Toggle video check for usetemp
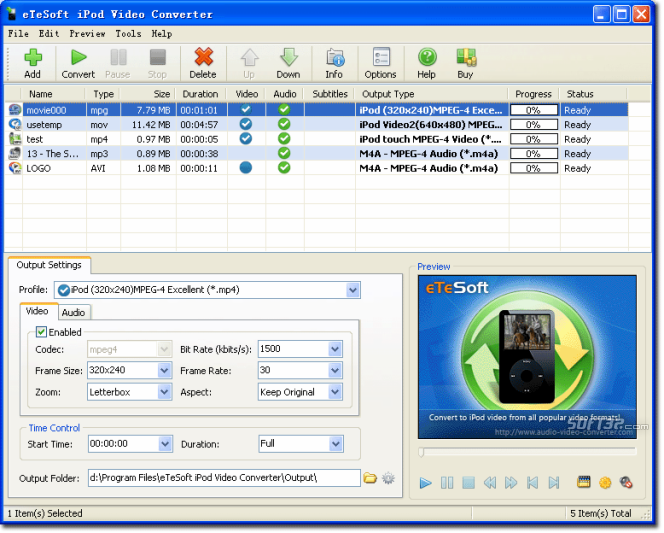 point(246,124)
